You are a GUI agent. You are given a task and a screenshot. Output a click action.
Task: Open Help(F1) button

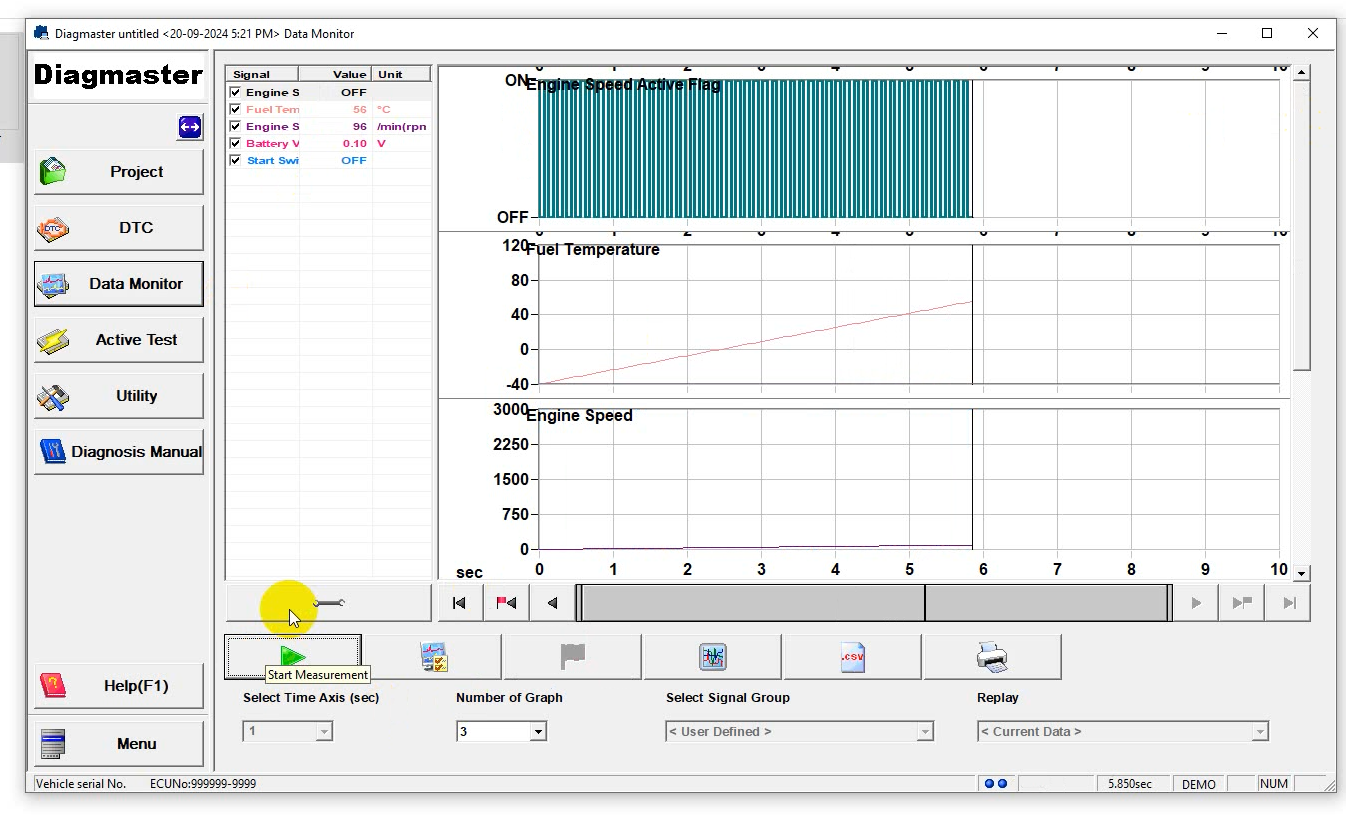tap(119, 686)
